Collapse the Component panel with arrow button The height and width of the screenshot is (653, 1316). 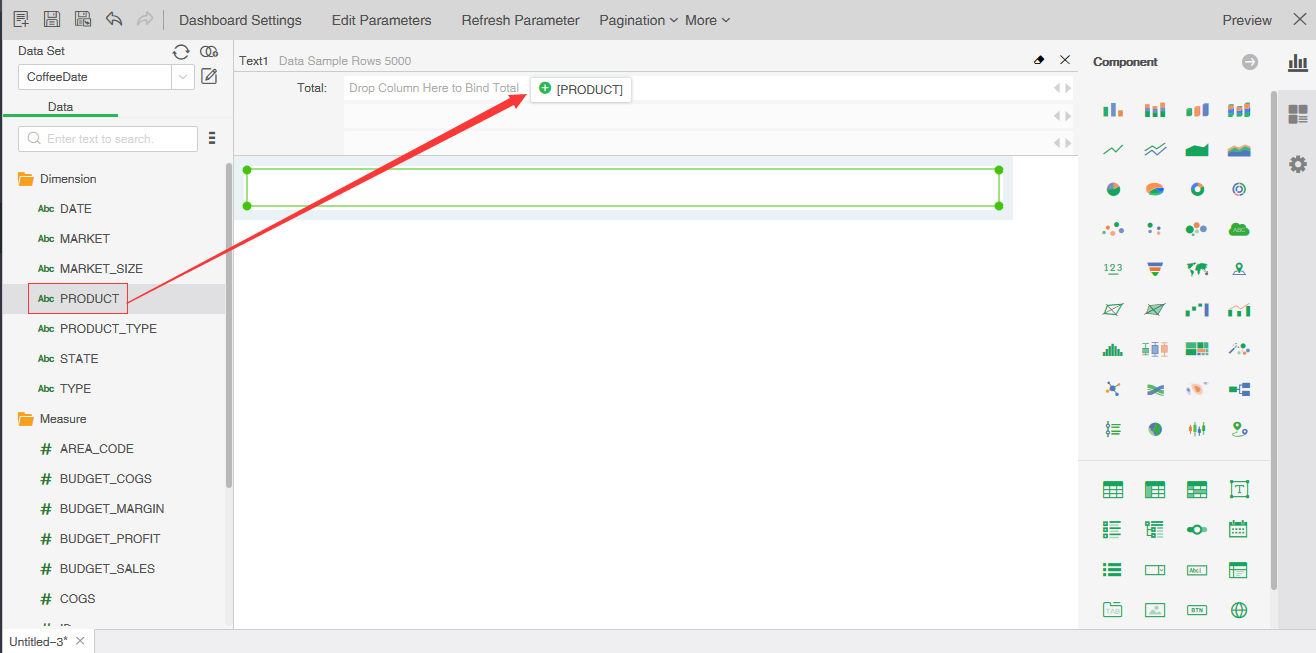pyautogui.click(x=1250, y=62)
